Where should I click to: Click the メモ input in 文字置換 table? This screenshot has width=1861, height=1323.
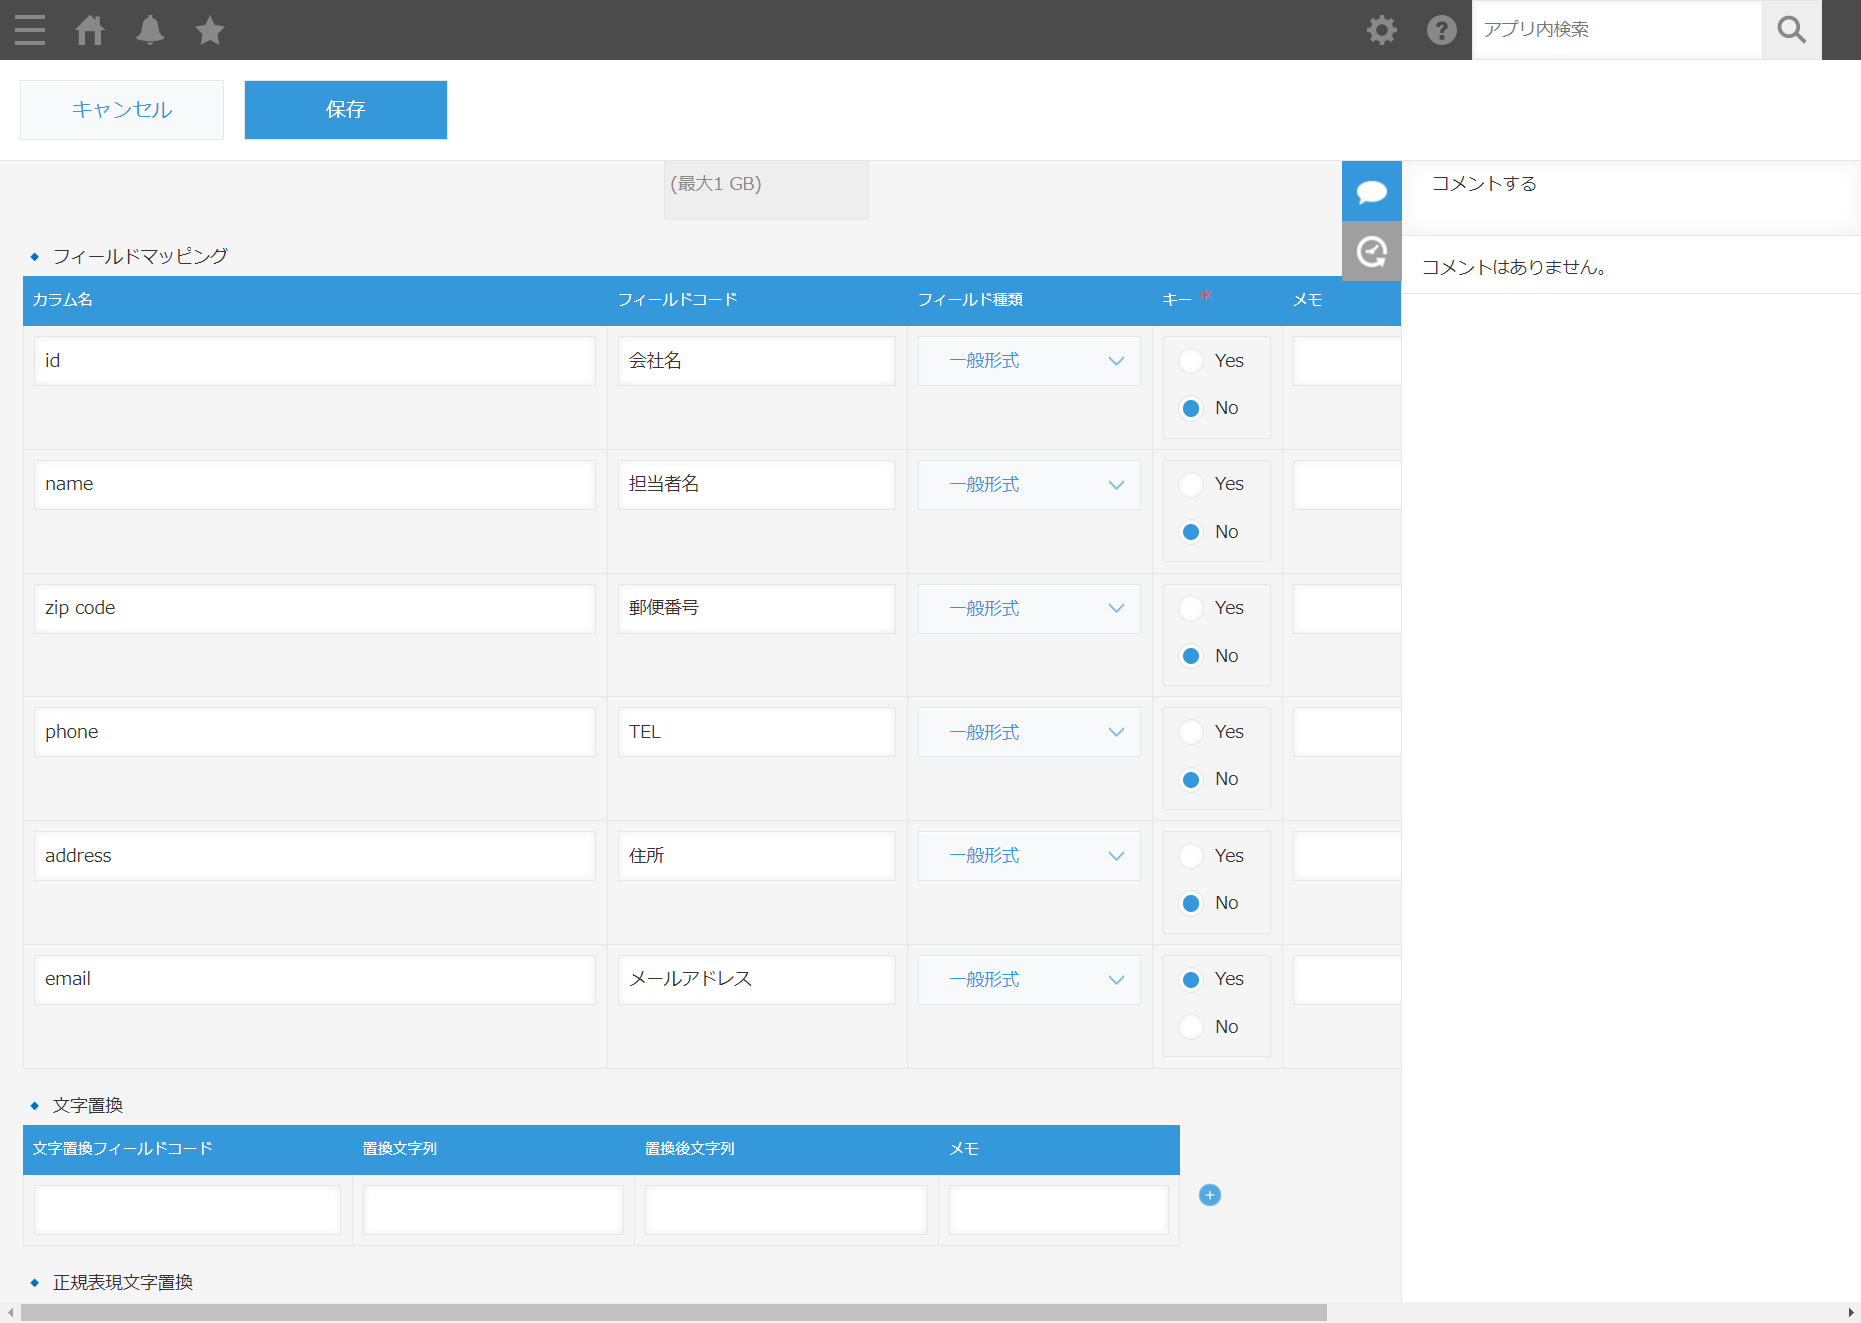pos(1059,1210)
